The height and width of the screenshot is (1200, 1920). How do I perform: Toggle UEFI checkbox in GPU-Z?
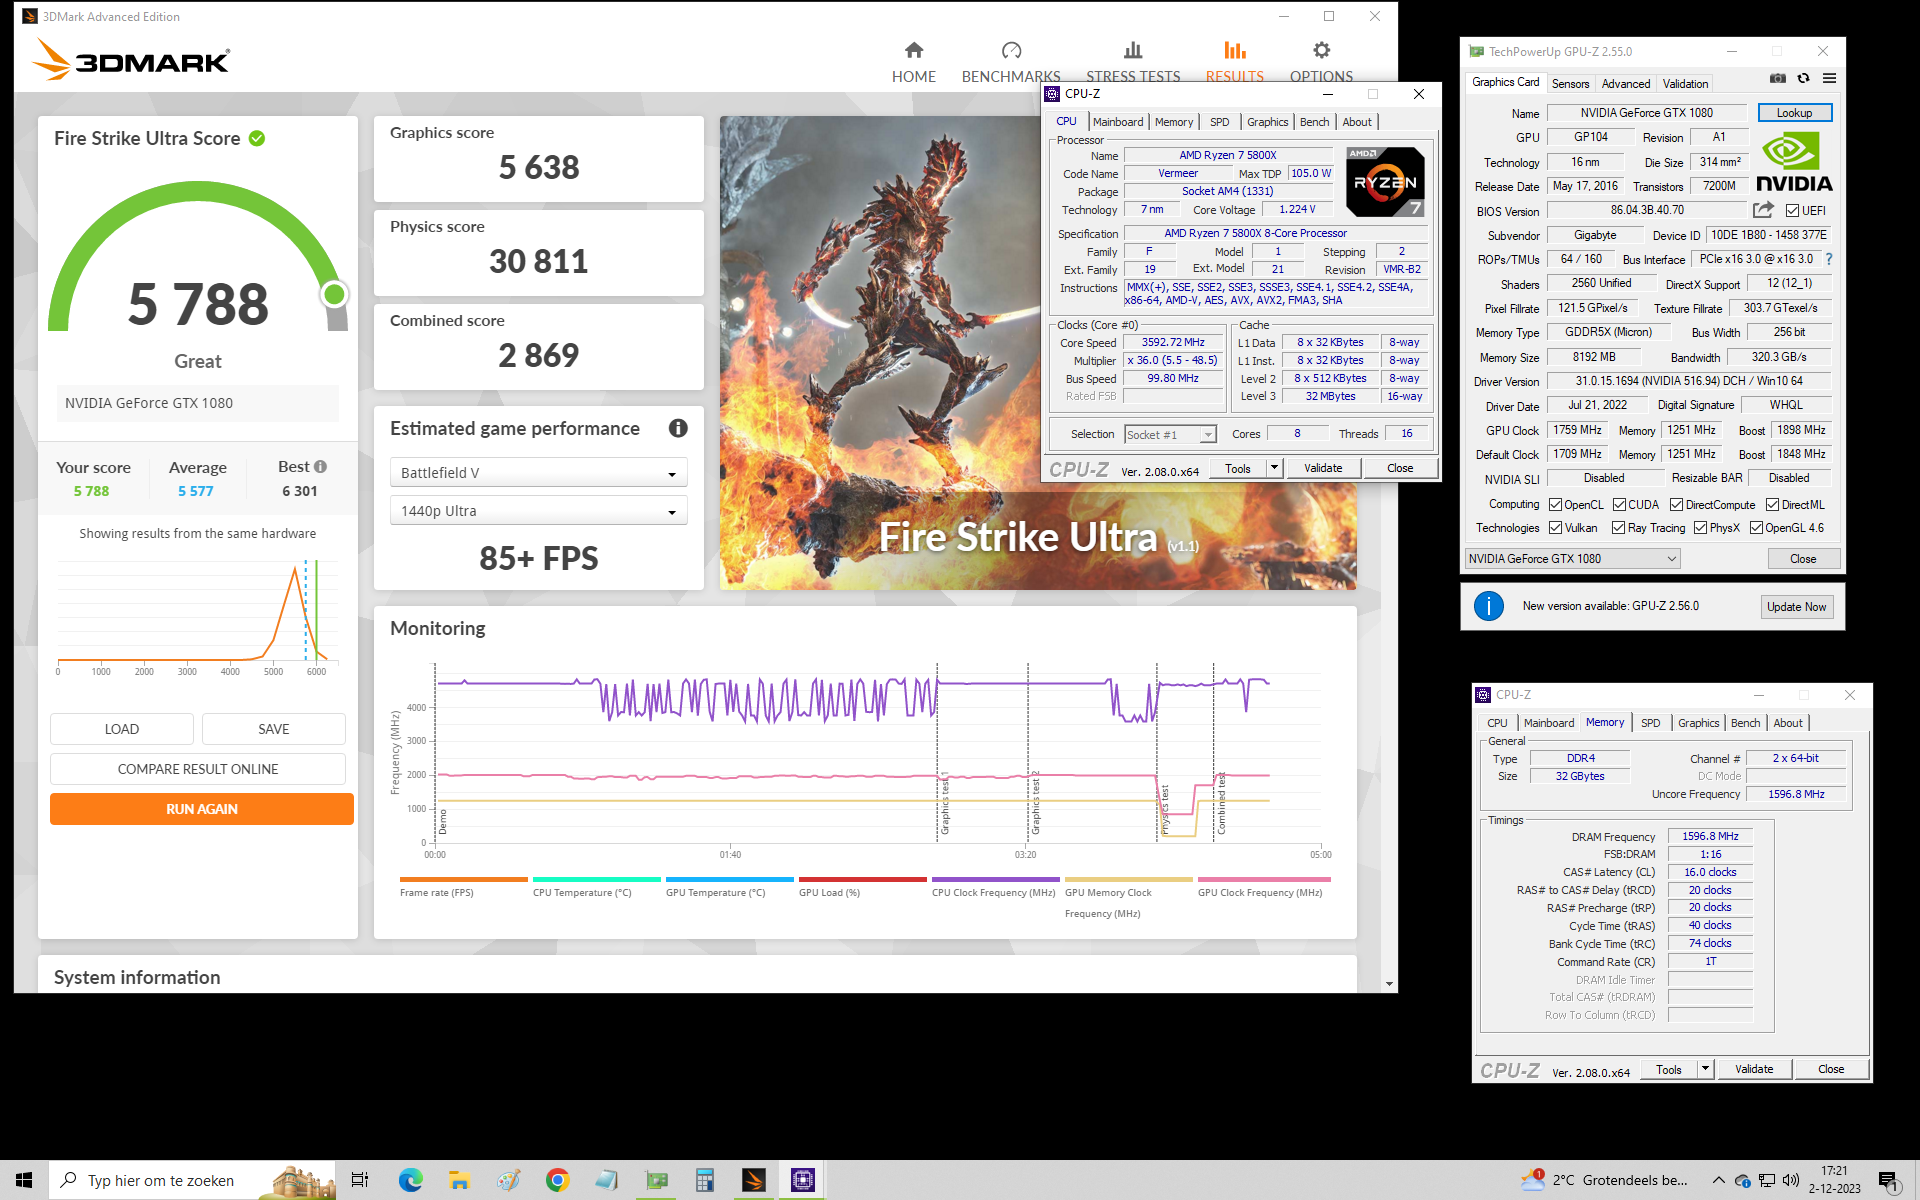tap(1793, 210)
